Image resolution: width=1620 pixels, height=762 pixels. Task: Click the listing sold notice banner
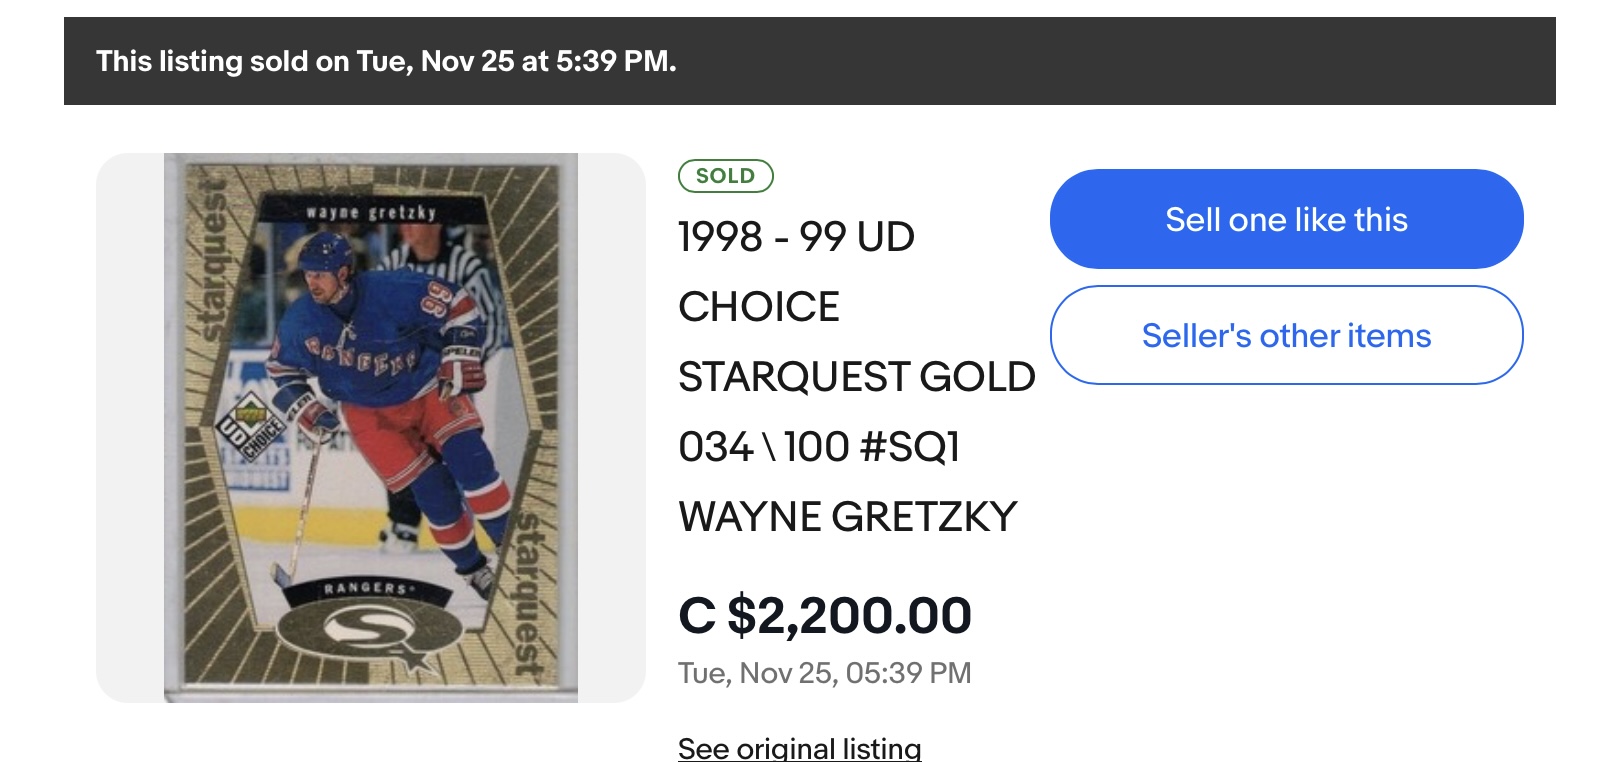point(809,61)
